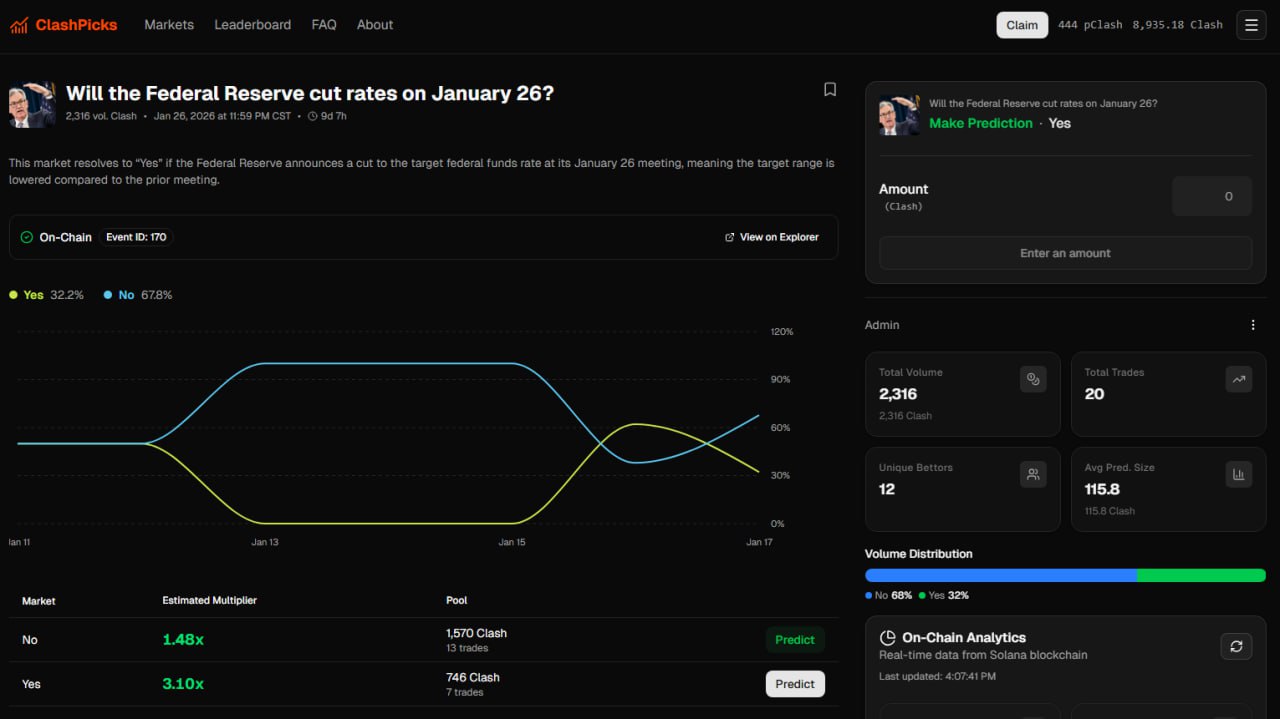Screen dimensions: 1280x719
Task: Click the Total Trades trend icon
Action: pos(1239,379)
